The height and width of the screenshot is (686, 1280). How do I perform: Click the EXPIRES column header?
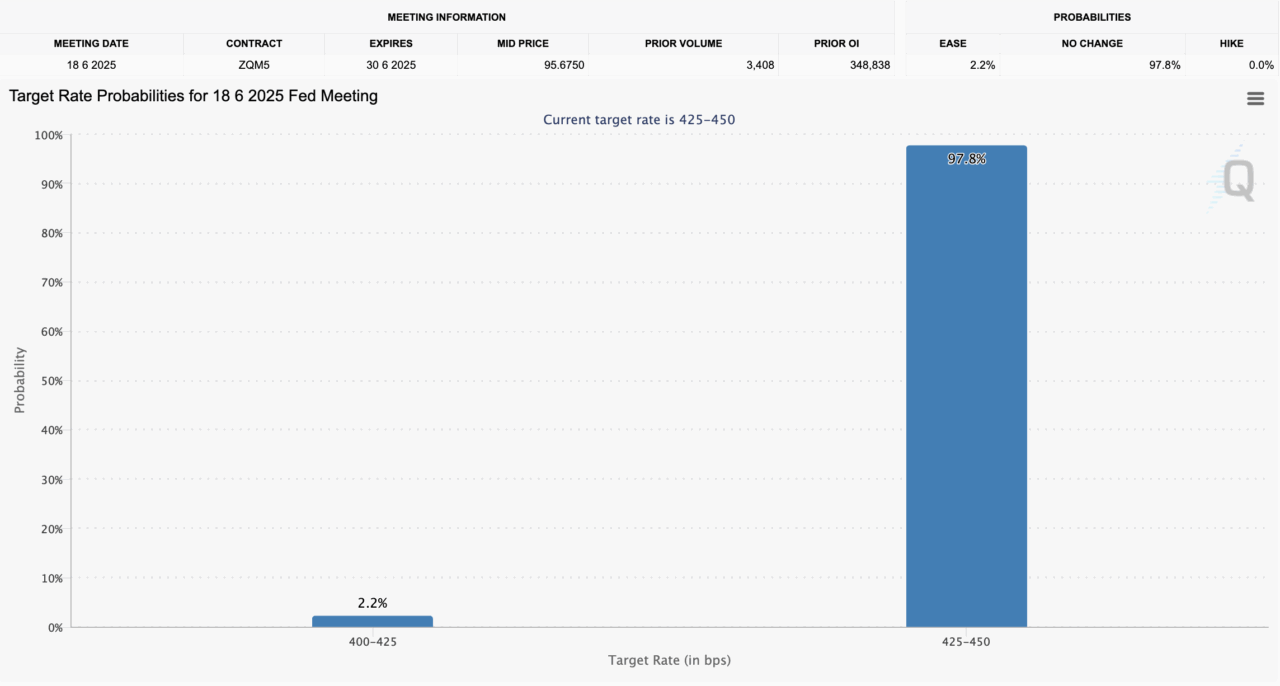[x=390, y=43]
